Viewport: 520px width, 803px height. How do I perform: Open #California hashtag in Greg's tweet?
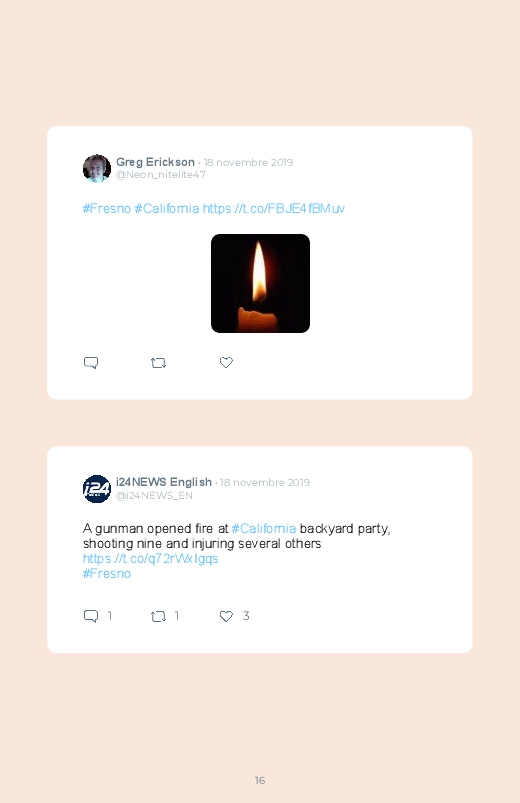click(x=167, y=208)
